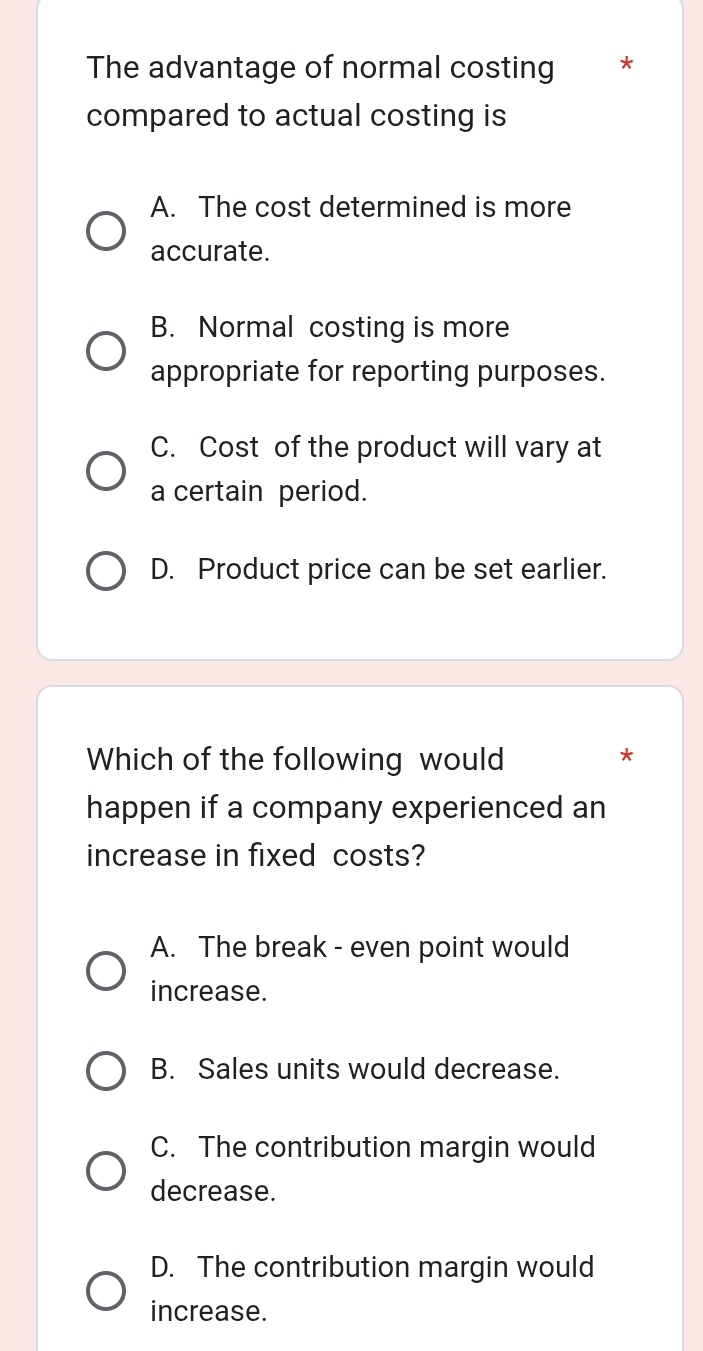Click the fixed costs question title text
This screenshot has height=1351, width=703.
point(346,808)
